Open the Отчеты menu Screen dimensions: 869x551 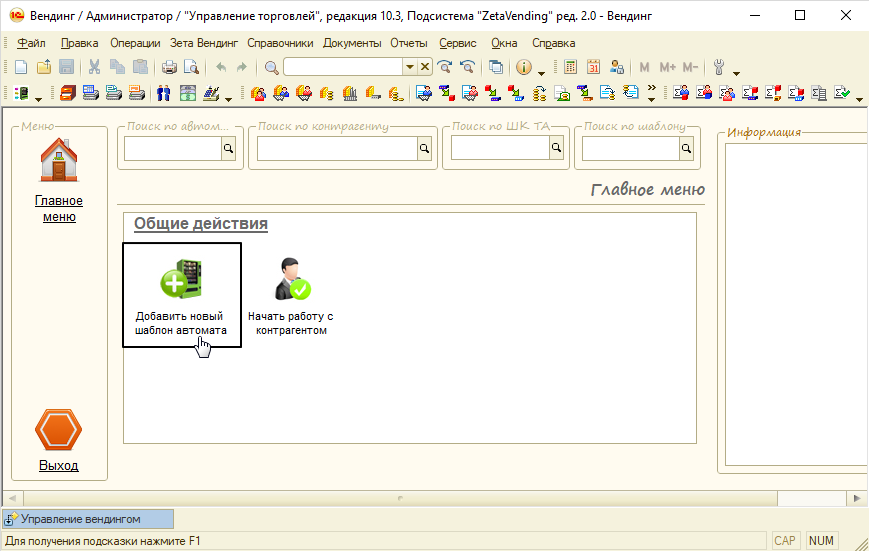pos(409,43)
